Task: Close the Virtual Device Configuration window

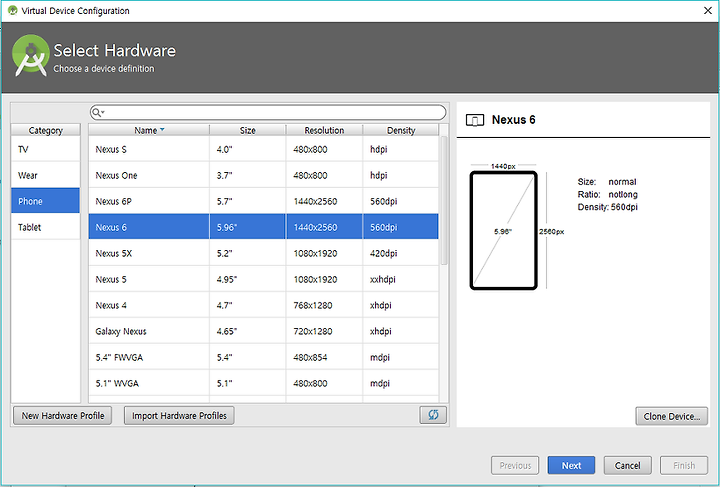Action: [708, 11]
